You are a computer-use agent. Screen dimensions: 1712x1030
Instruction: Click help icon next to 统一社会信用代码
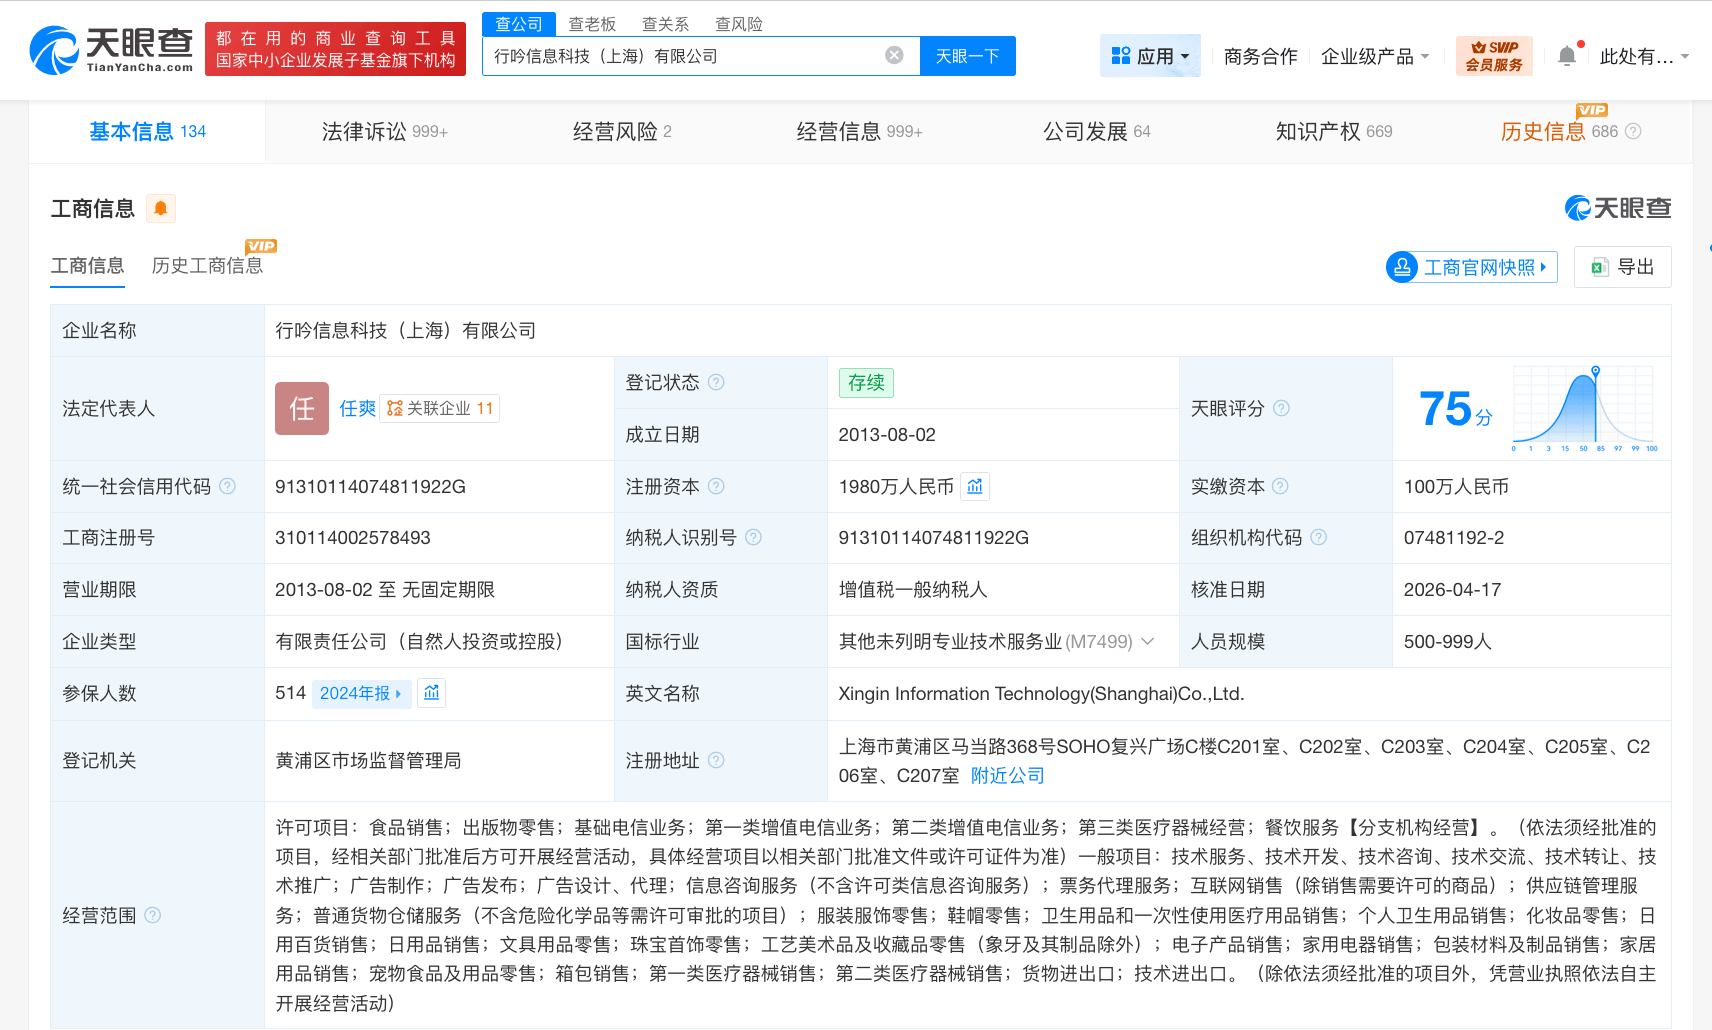228,486
